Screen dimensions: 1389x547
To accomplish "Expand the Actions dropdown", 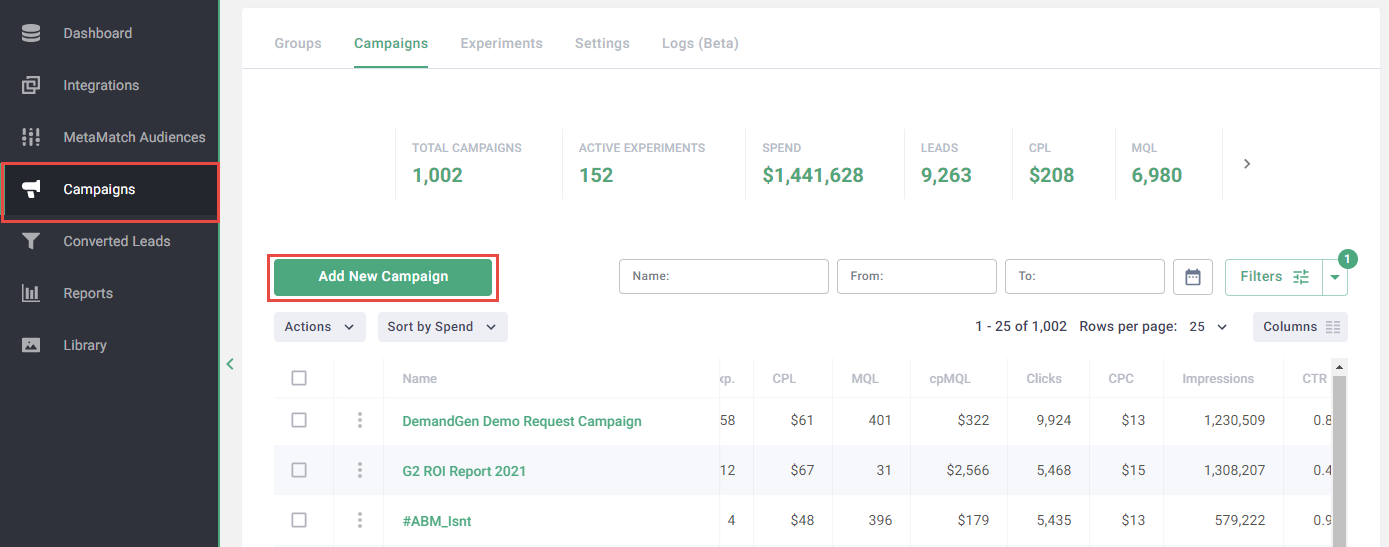I will click(x=319, y=327).
